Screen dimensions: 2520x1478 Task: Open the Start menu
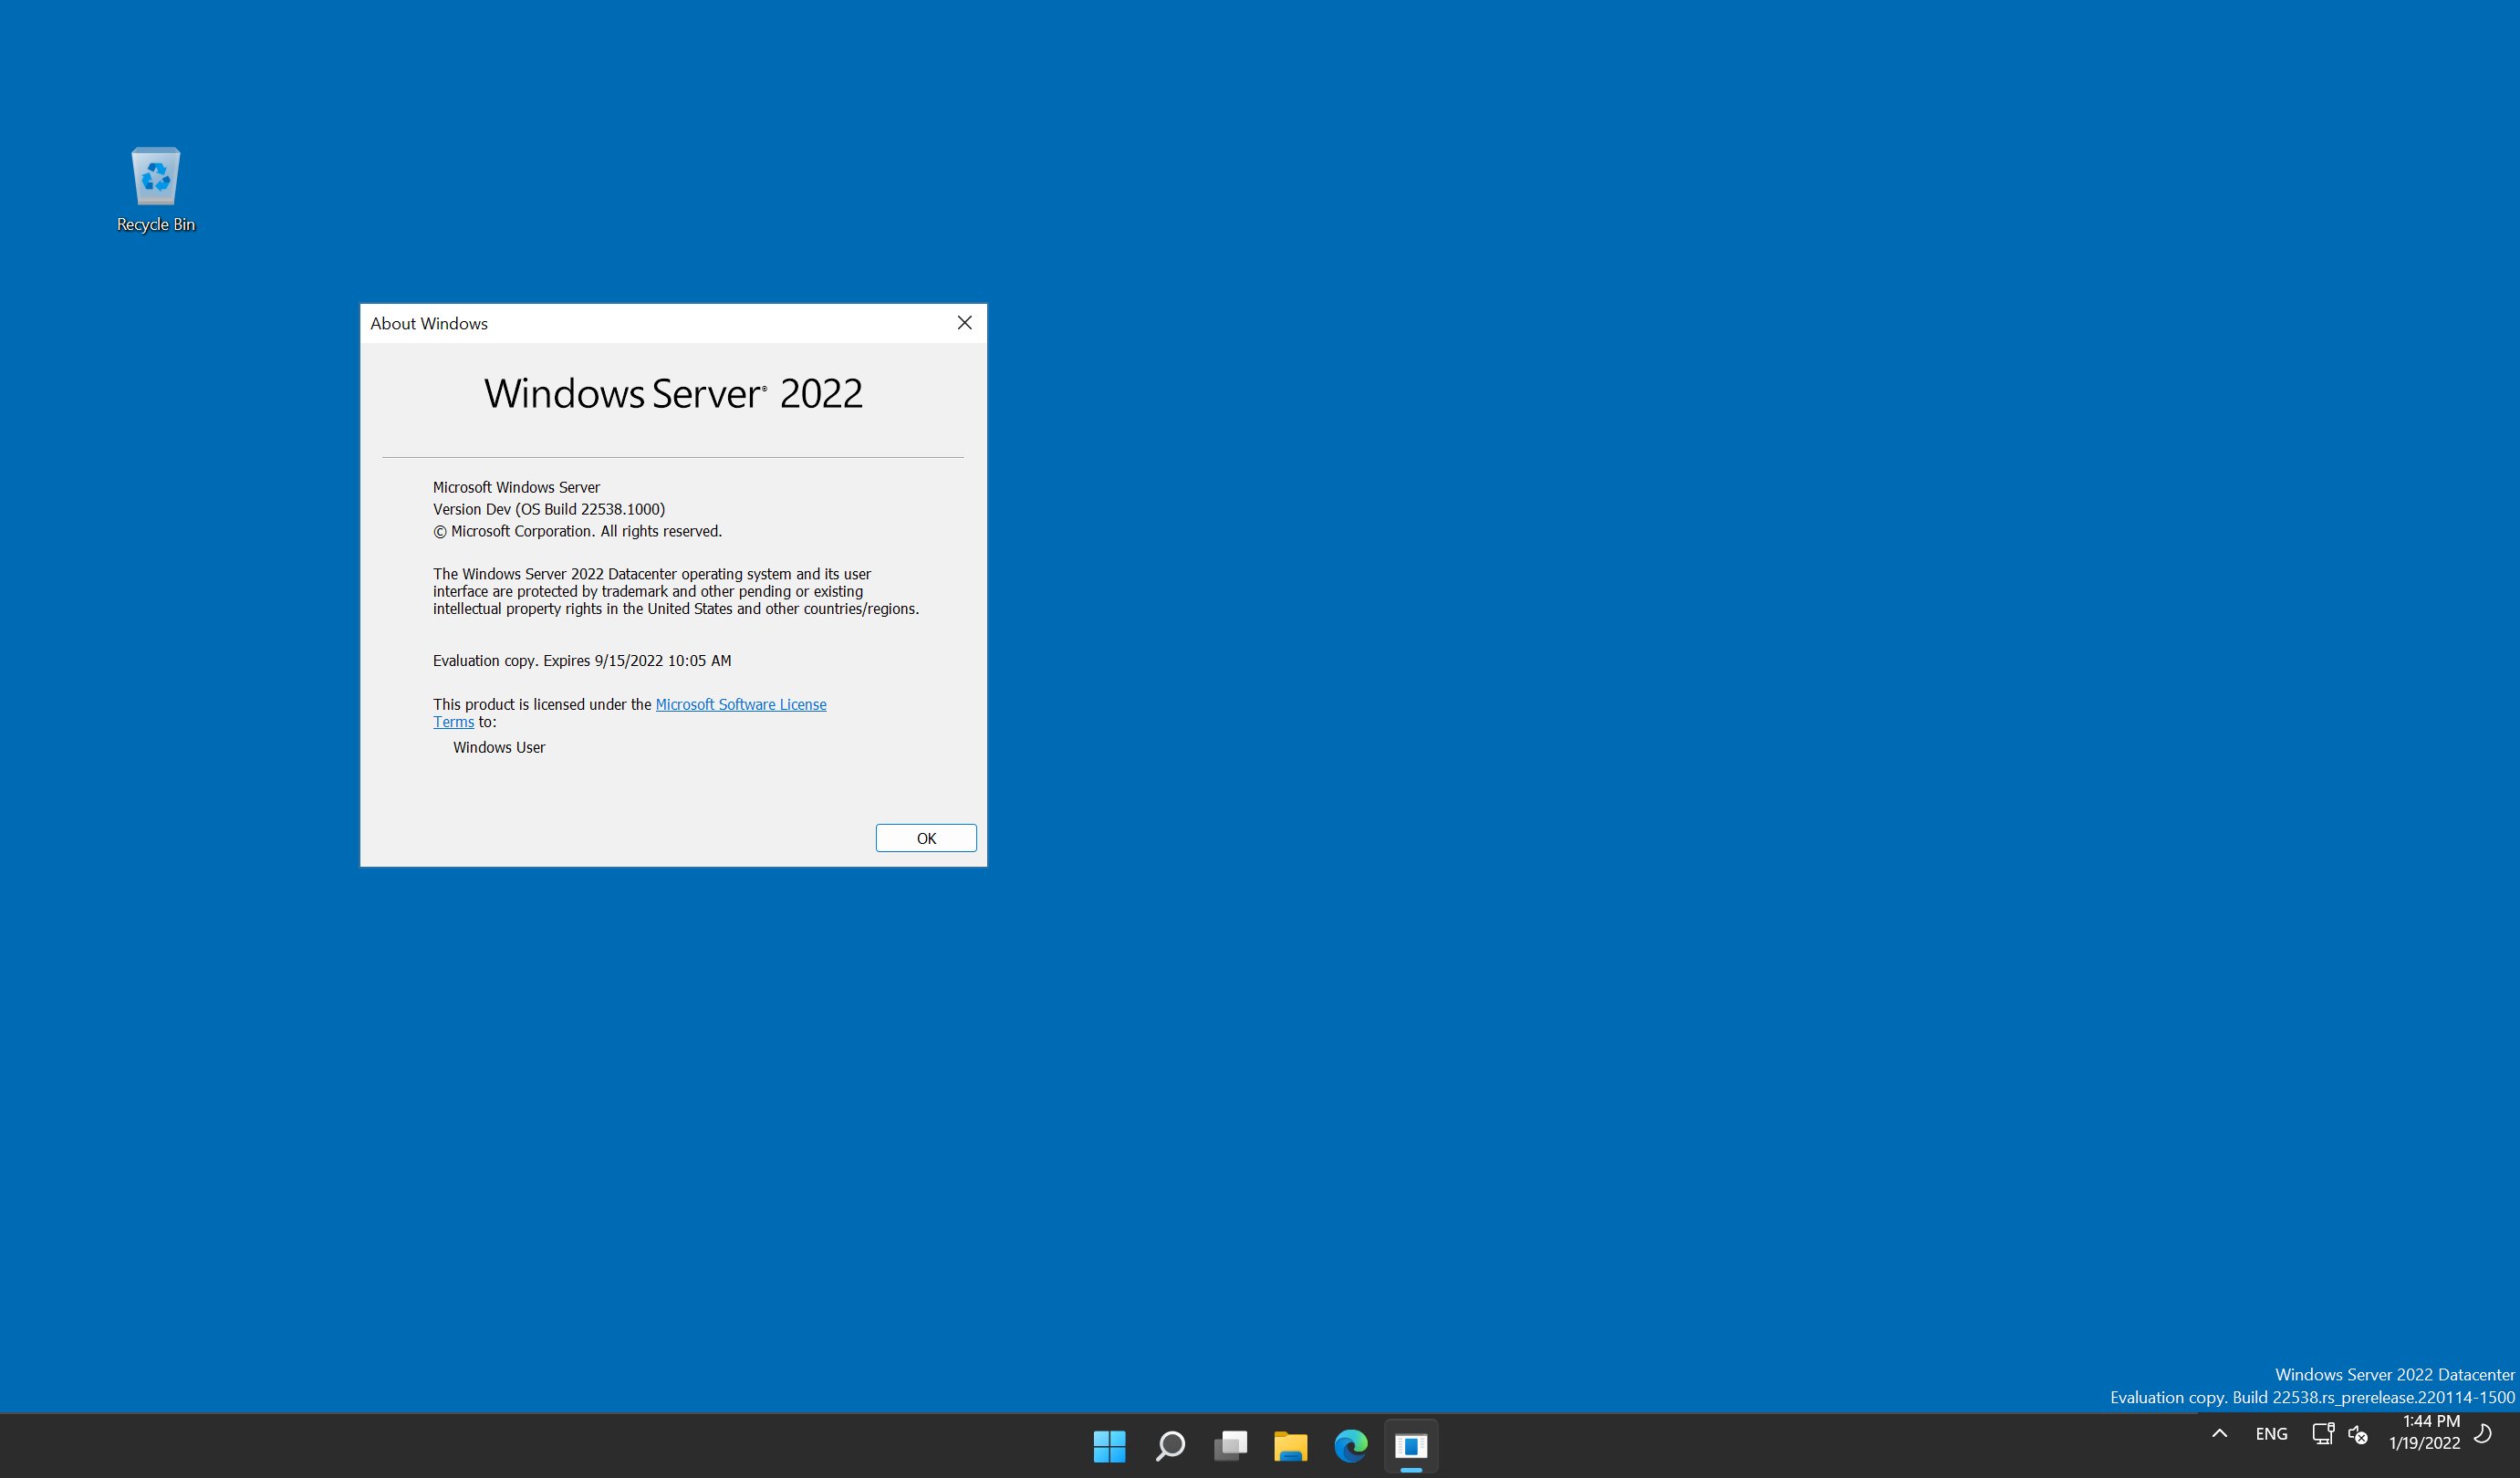(x=1109, y=1445)
